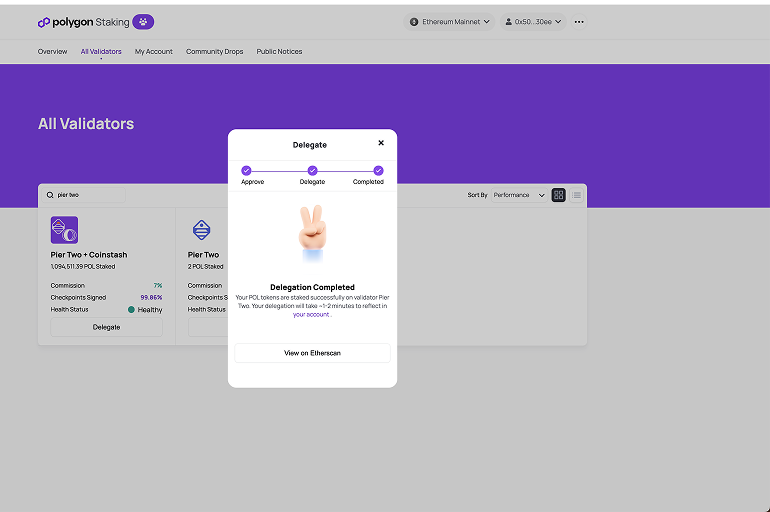
Task: Click the Polygon Staking logo
Action: (83, 22)
